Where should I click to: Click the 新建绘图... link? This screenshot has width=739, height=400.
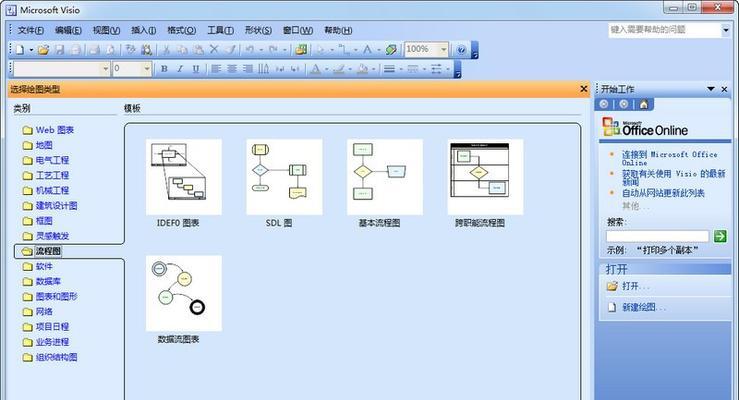click(644, 307)
